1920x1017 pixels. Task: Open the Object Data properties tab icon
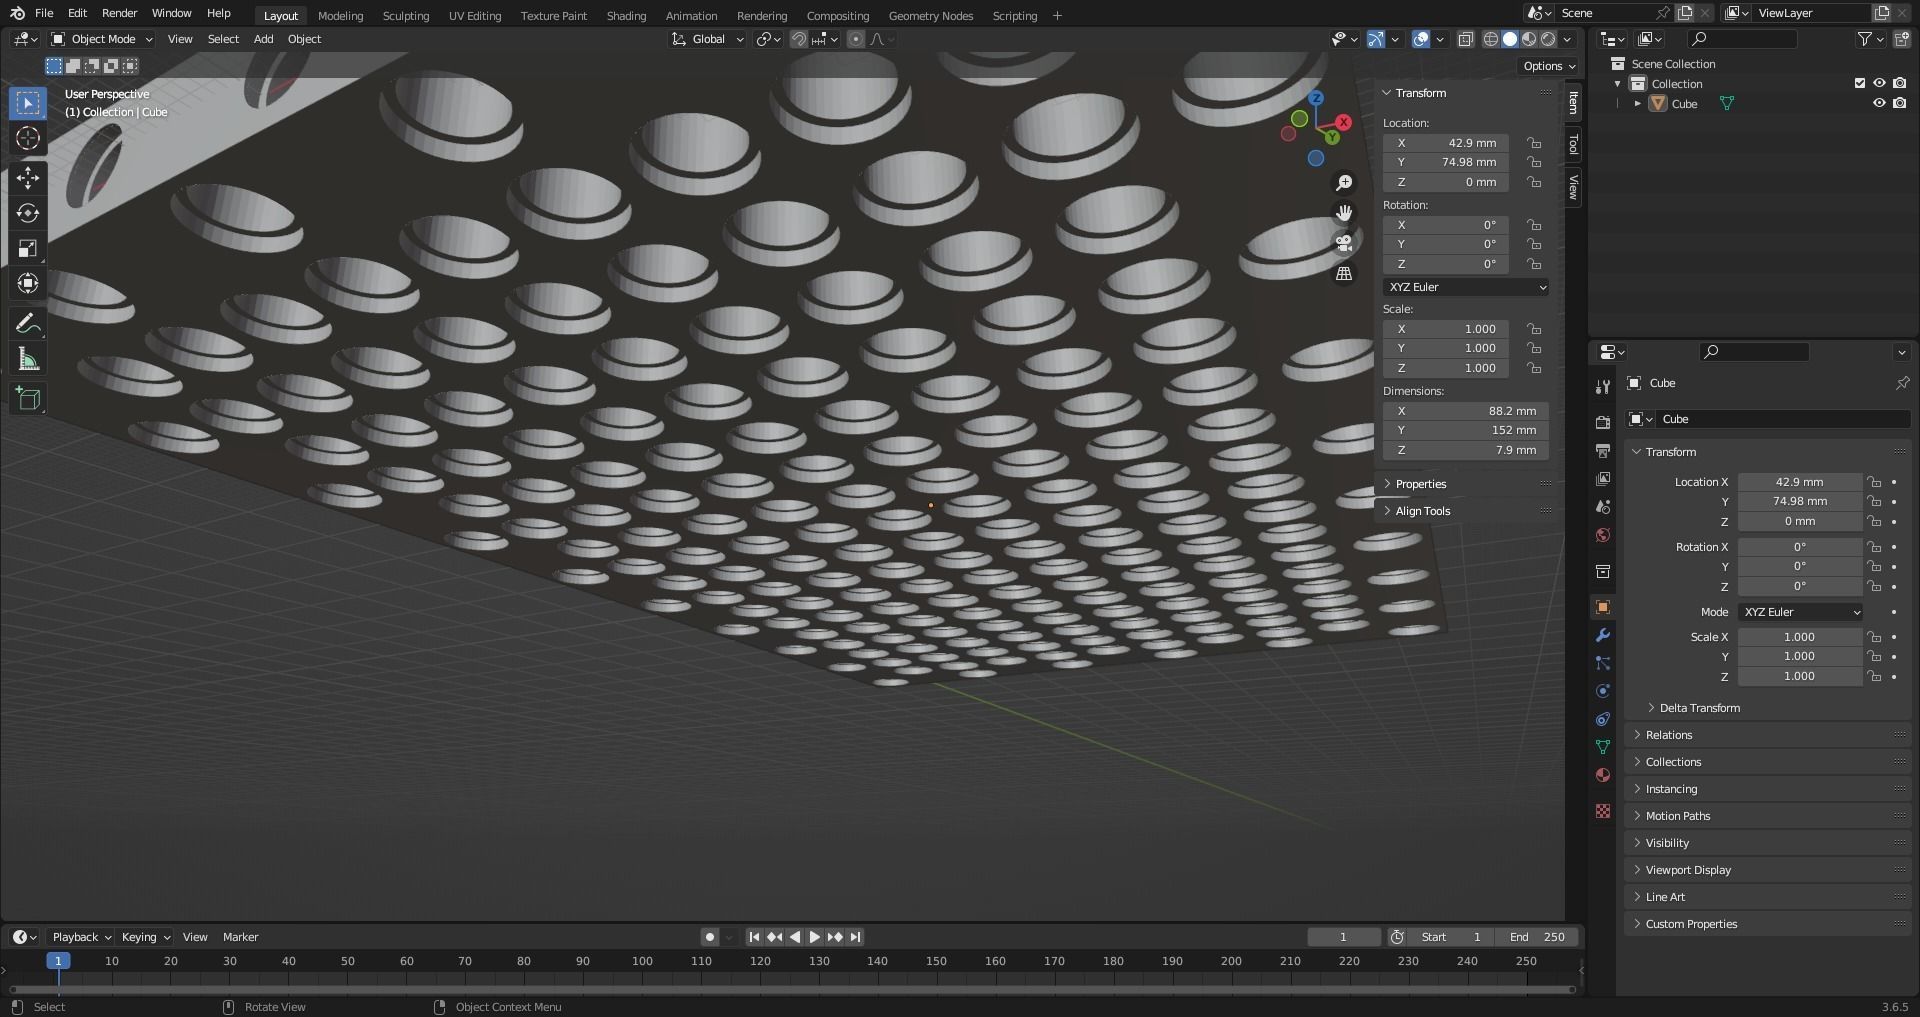(1603, 747)
